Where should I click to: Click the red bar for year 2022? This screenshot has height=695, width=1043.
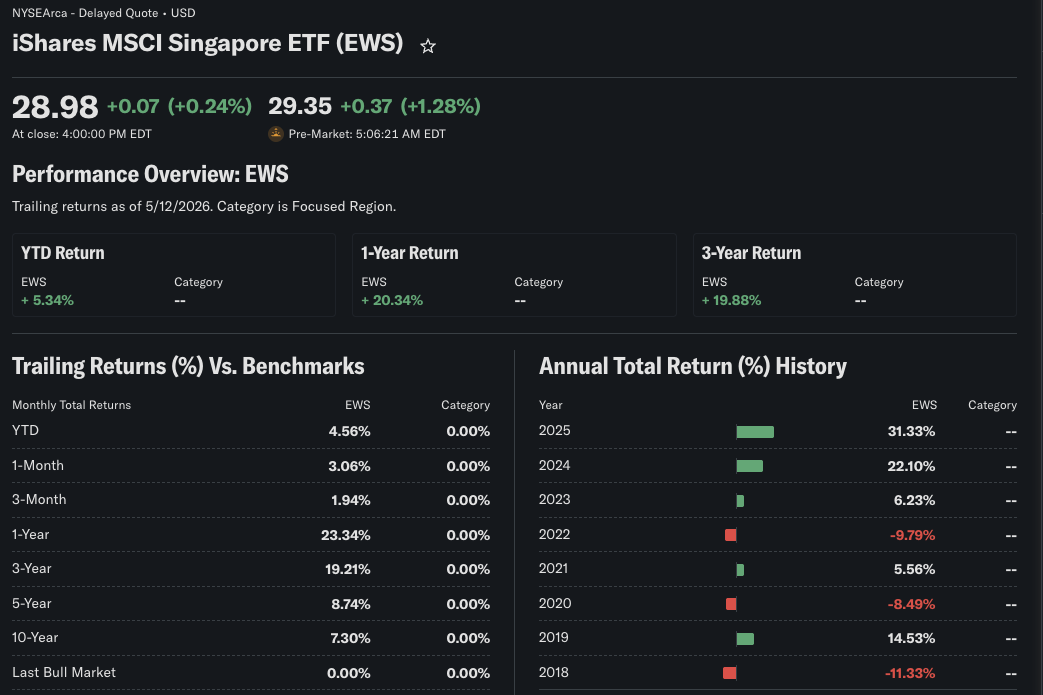pyautogui.click(x=730, y=535)
